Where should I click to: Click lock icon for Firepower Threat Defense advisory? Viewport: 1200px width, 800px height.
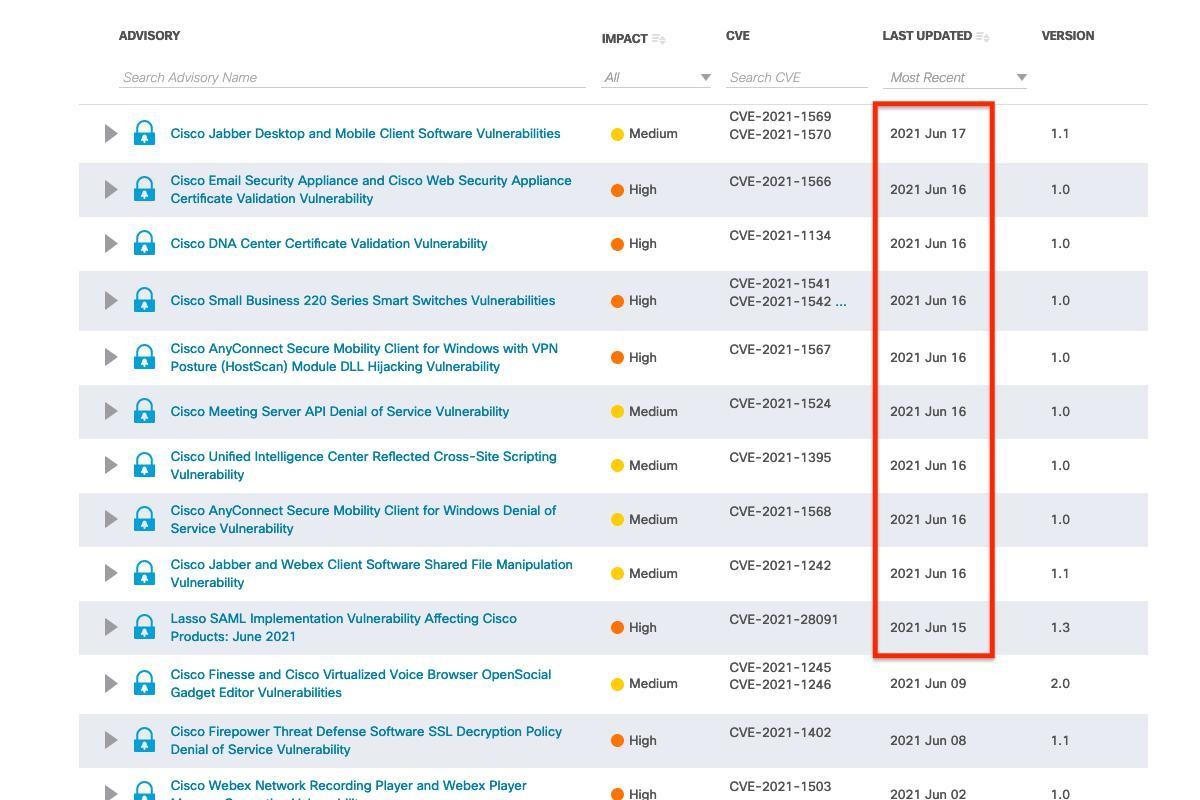[x=144, y=740]
